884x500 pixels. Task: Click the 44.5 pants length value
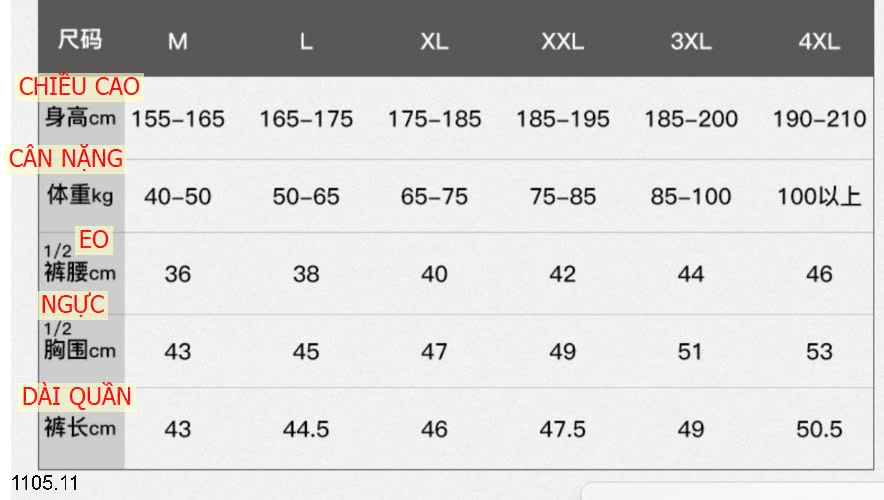pos(306,429)
